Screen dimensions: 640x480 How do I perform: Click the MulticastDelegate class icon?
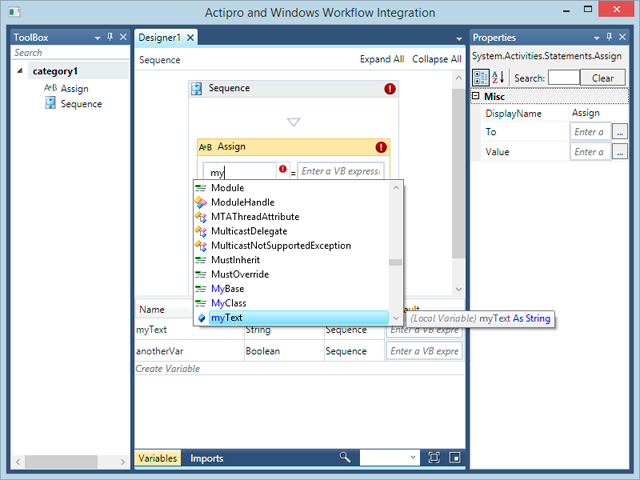[x=200, y=231]
